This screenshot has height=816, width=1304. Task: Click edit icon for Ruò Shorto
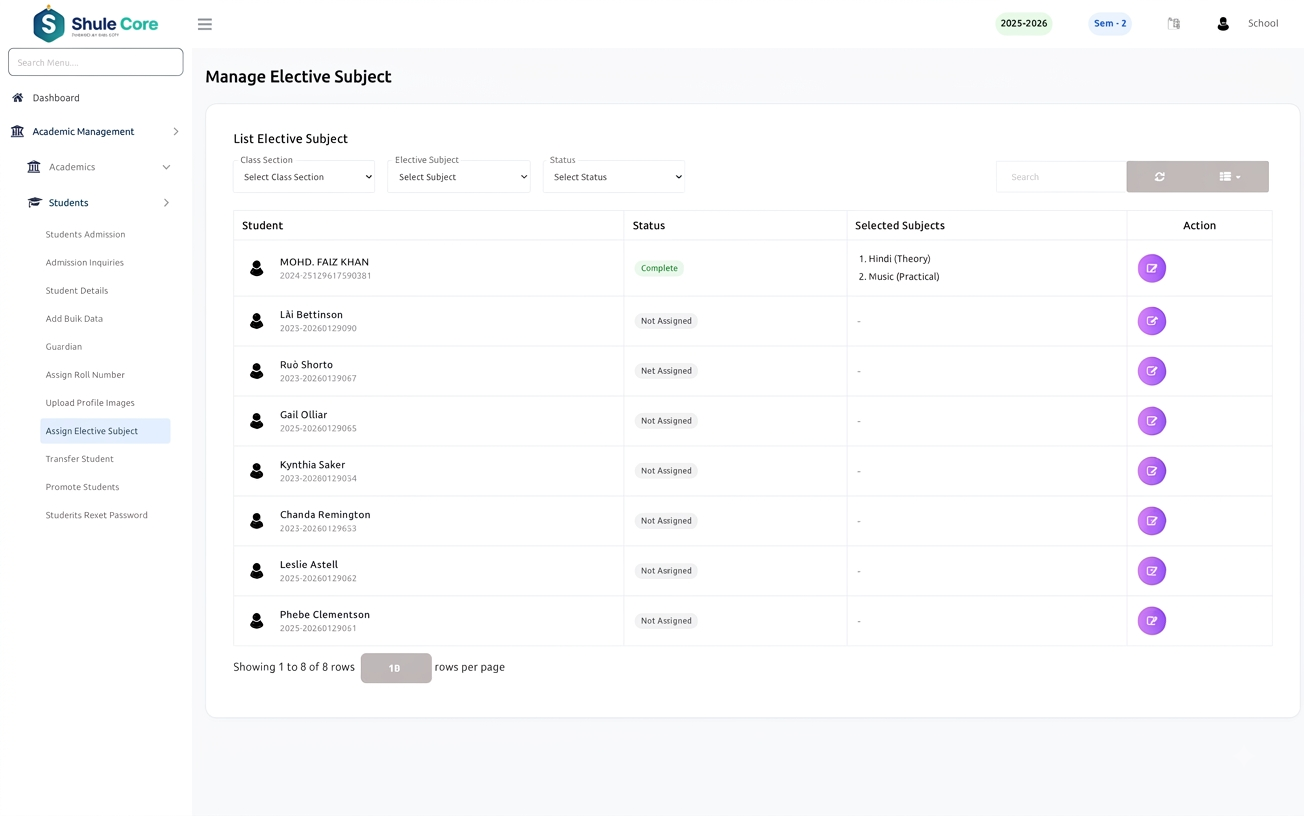1152,371
